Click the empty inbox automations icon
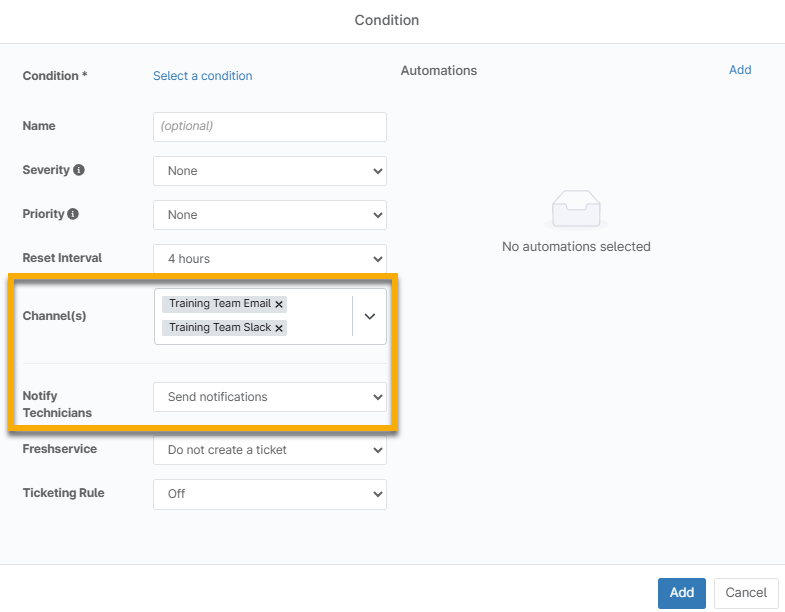 (576, 209)
